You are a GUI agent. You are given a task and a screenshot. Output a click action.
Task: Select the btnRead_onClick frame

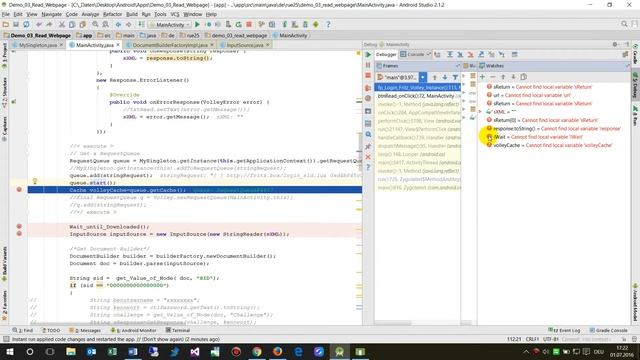[418, 96]
